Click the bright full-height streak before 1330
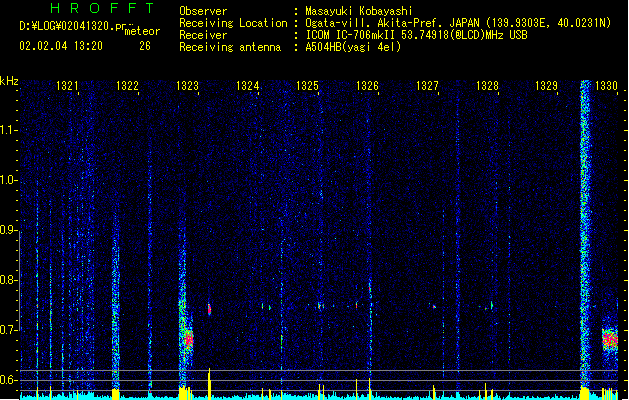629x400 pixels. coord(585,233)
